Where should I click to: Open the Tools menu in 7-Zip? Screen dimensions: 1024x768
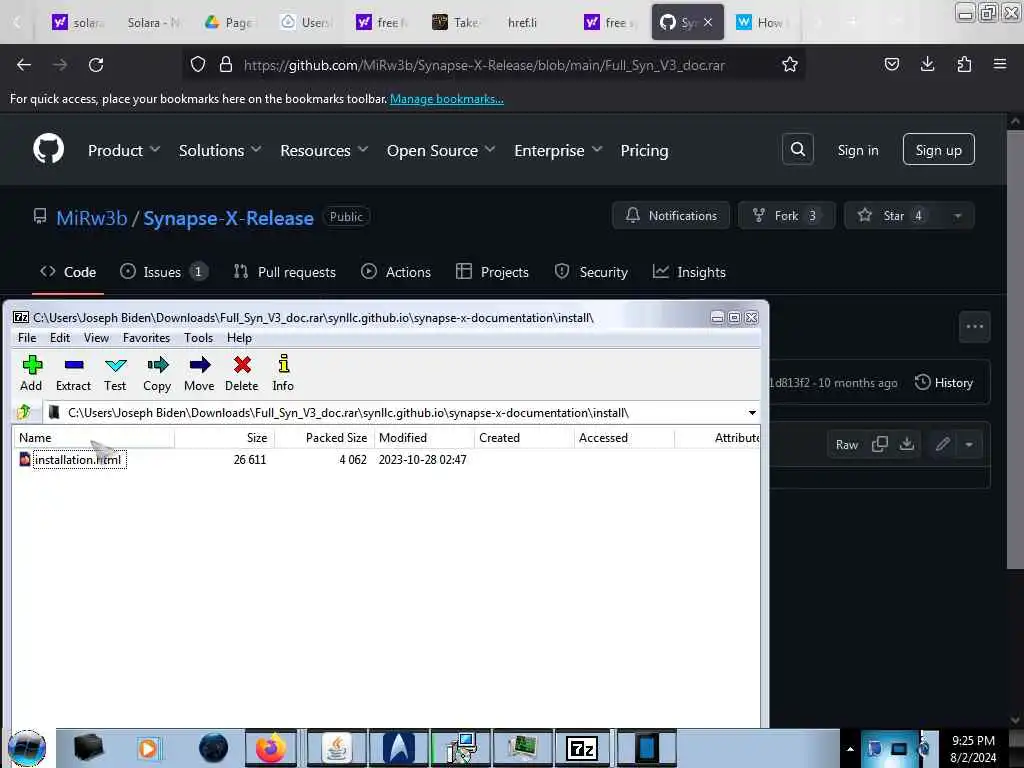click(x=198, y=338)
